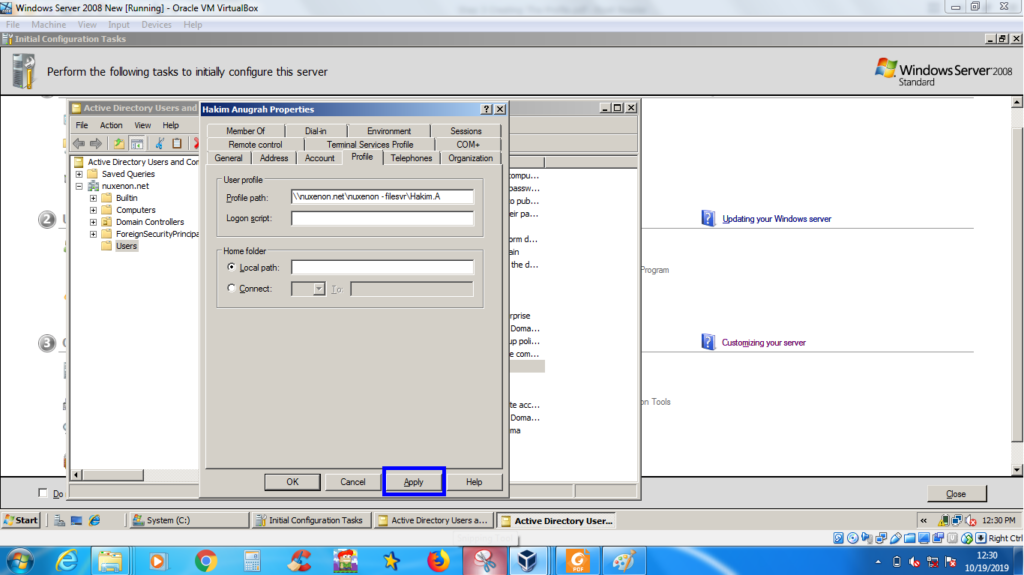Select the Users folder in tree
1024x575 pixels.
pos(126,246)
